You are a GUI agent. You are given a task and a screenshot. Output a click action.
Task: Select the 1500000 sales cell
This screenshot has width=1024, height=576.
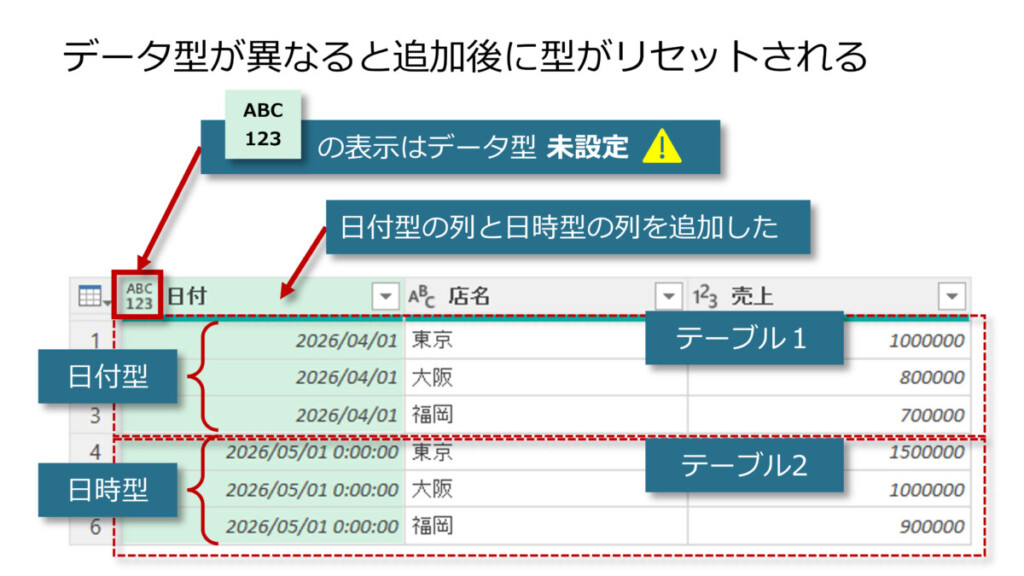tap(925, 453)
